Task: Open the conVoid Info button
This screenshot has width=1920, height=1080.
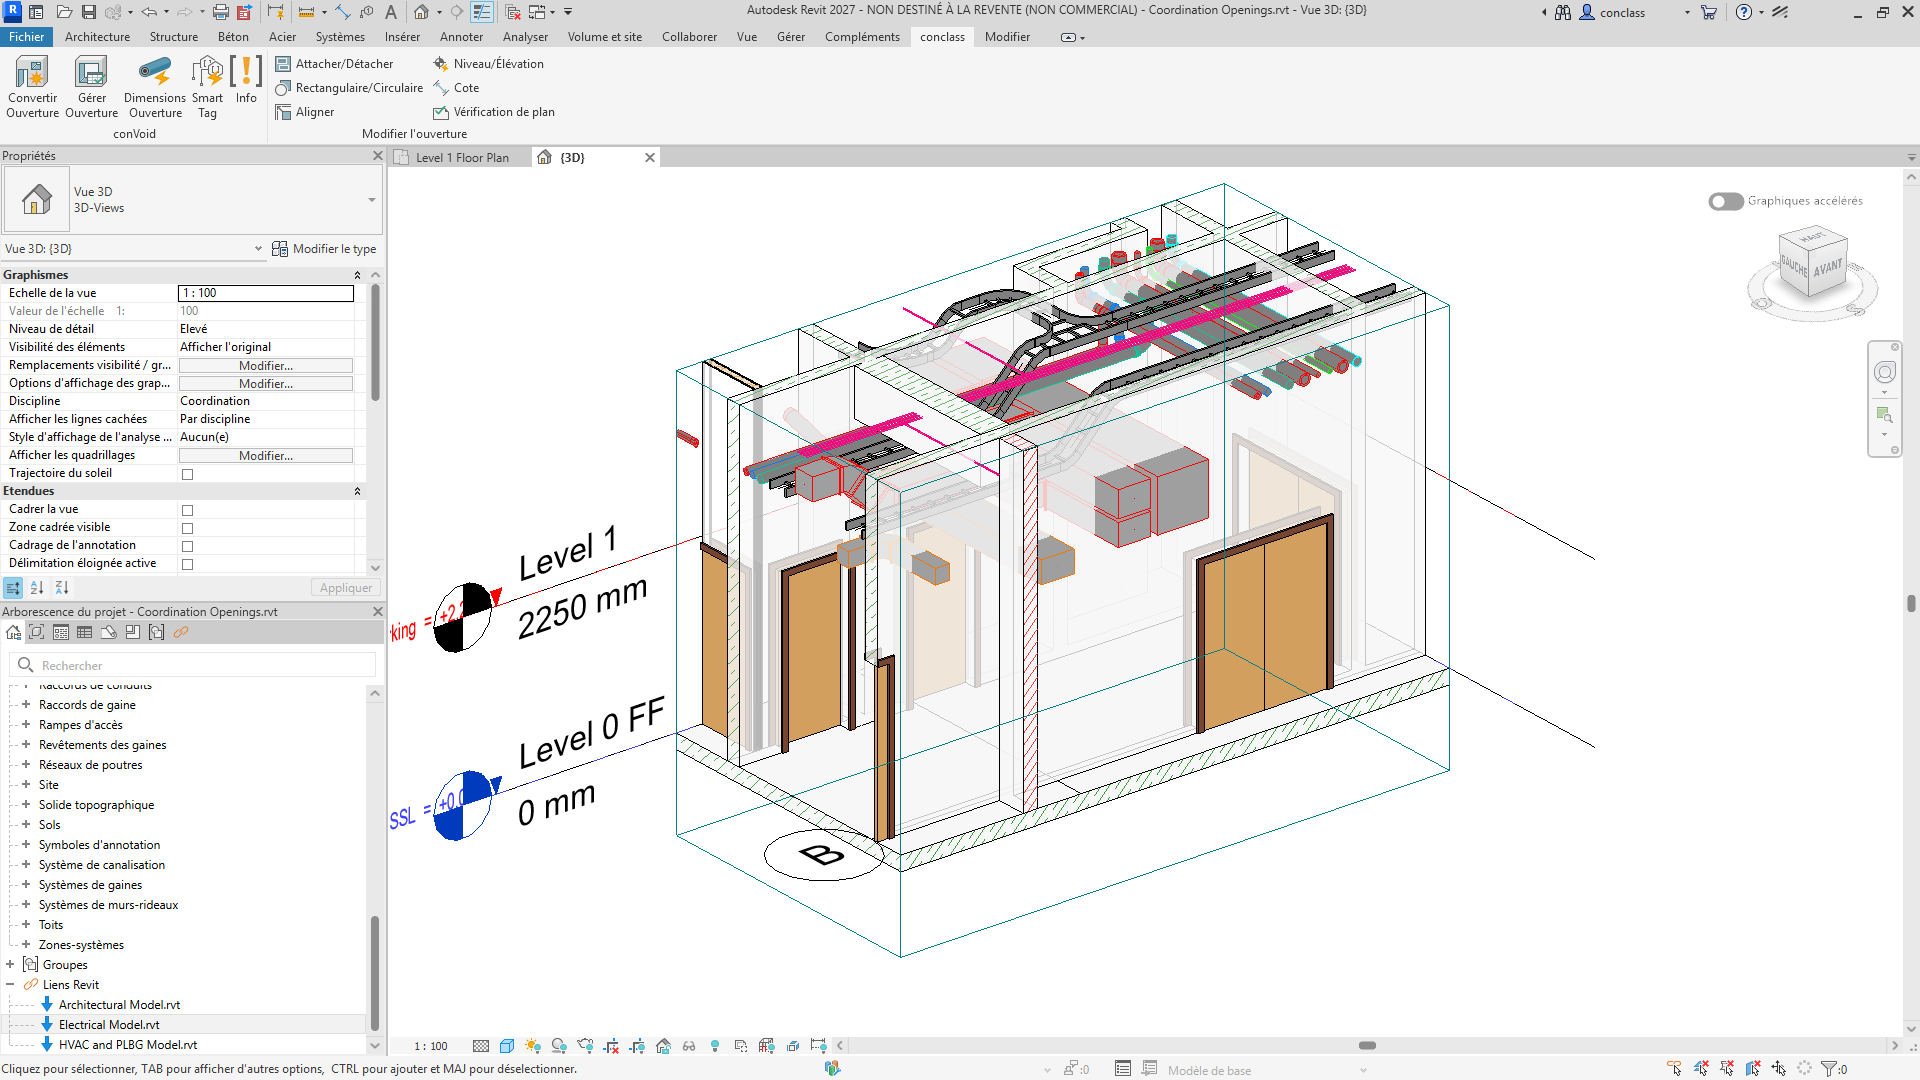Action: (x=246, y=80)
